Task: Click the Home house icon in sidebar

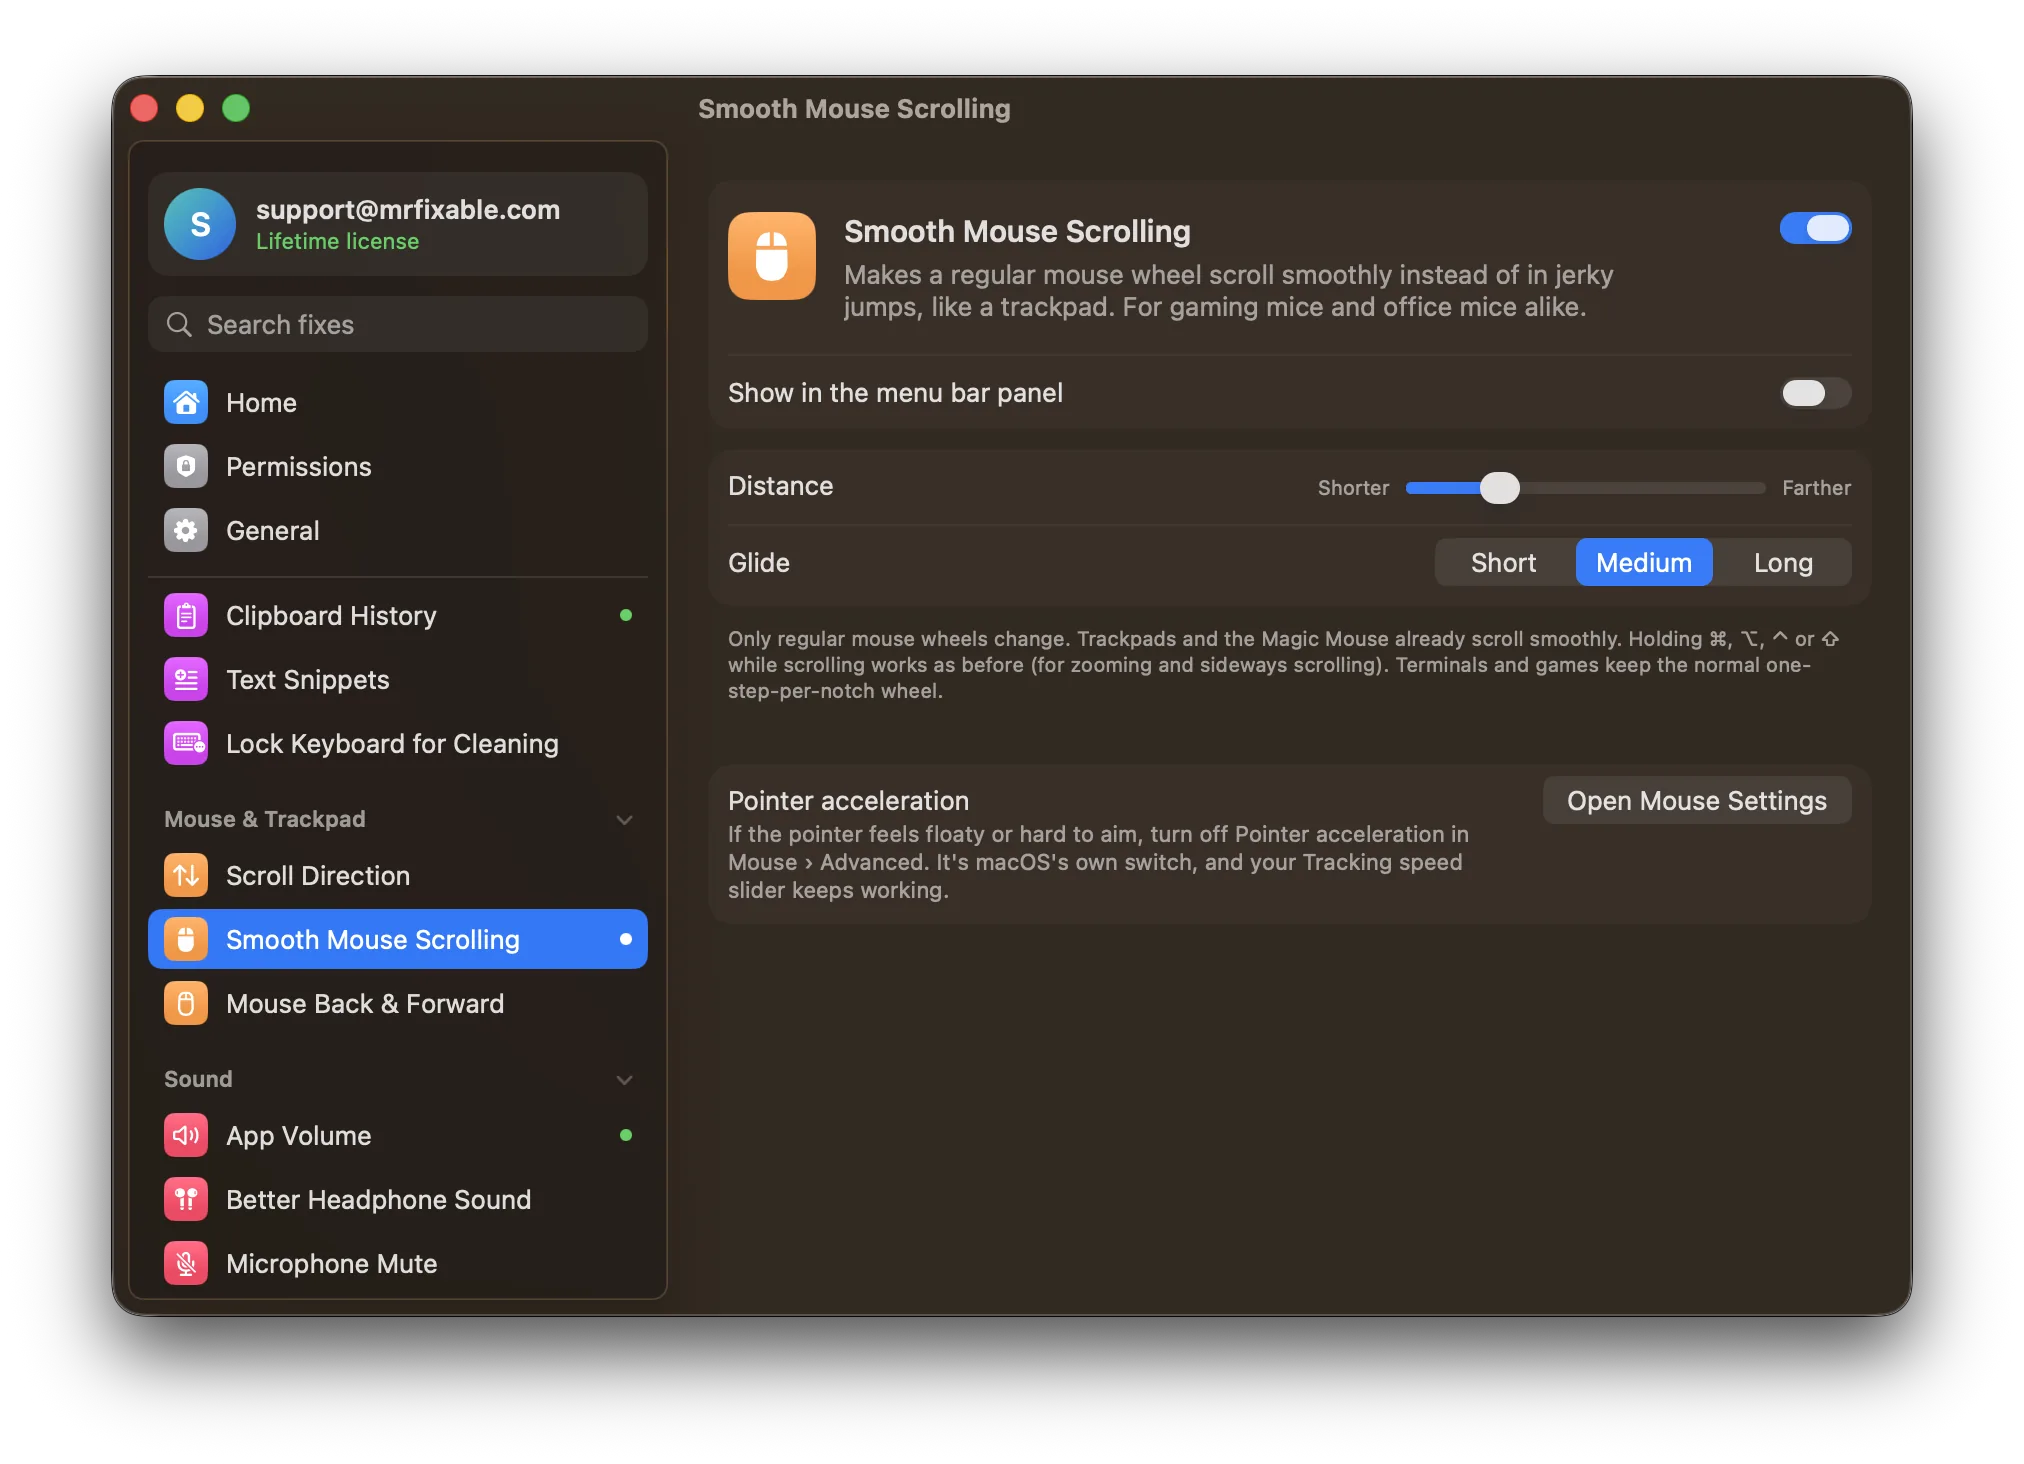Action: (186, 403)
